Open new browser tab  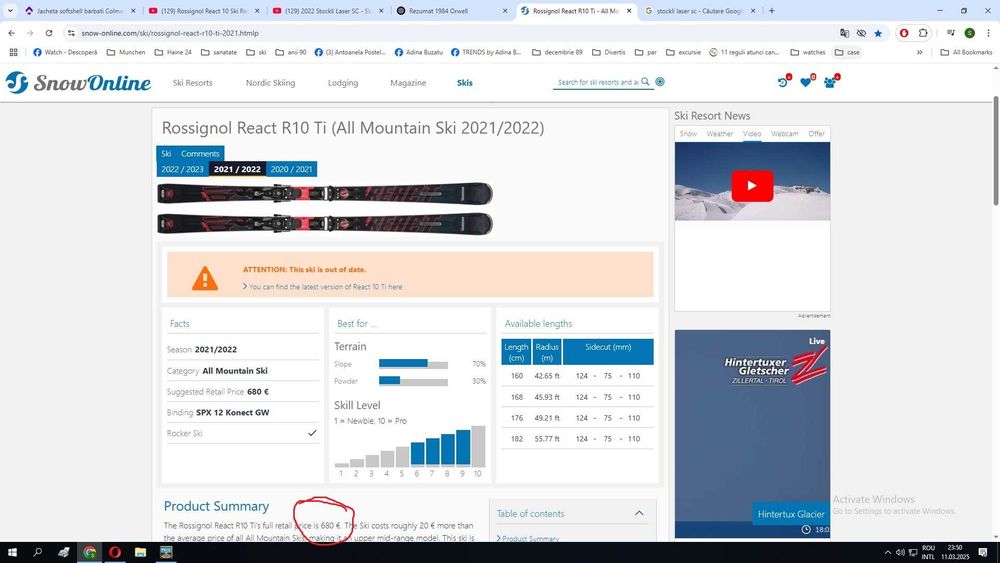772,11
